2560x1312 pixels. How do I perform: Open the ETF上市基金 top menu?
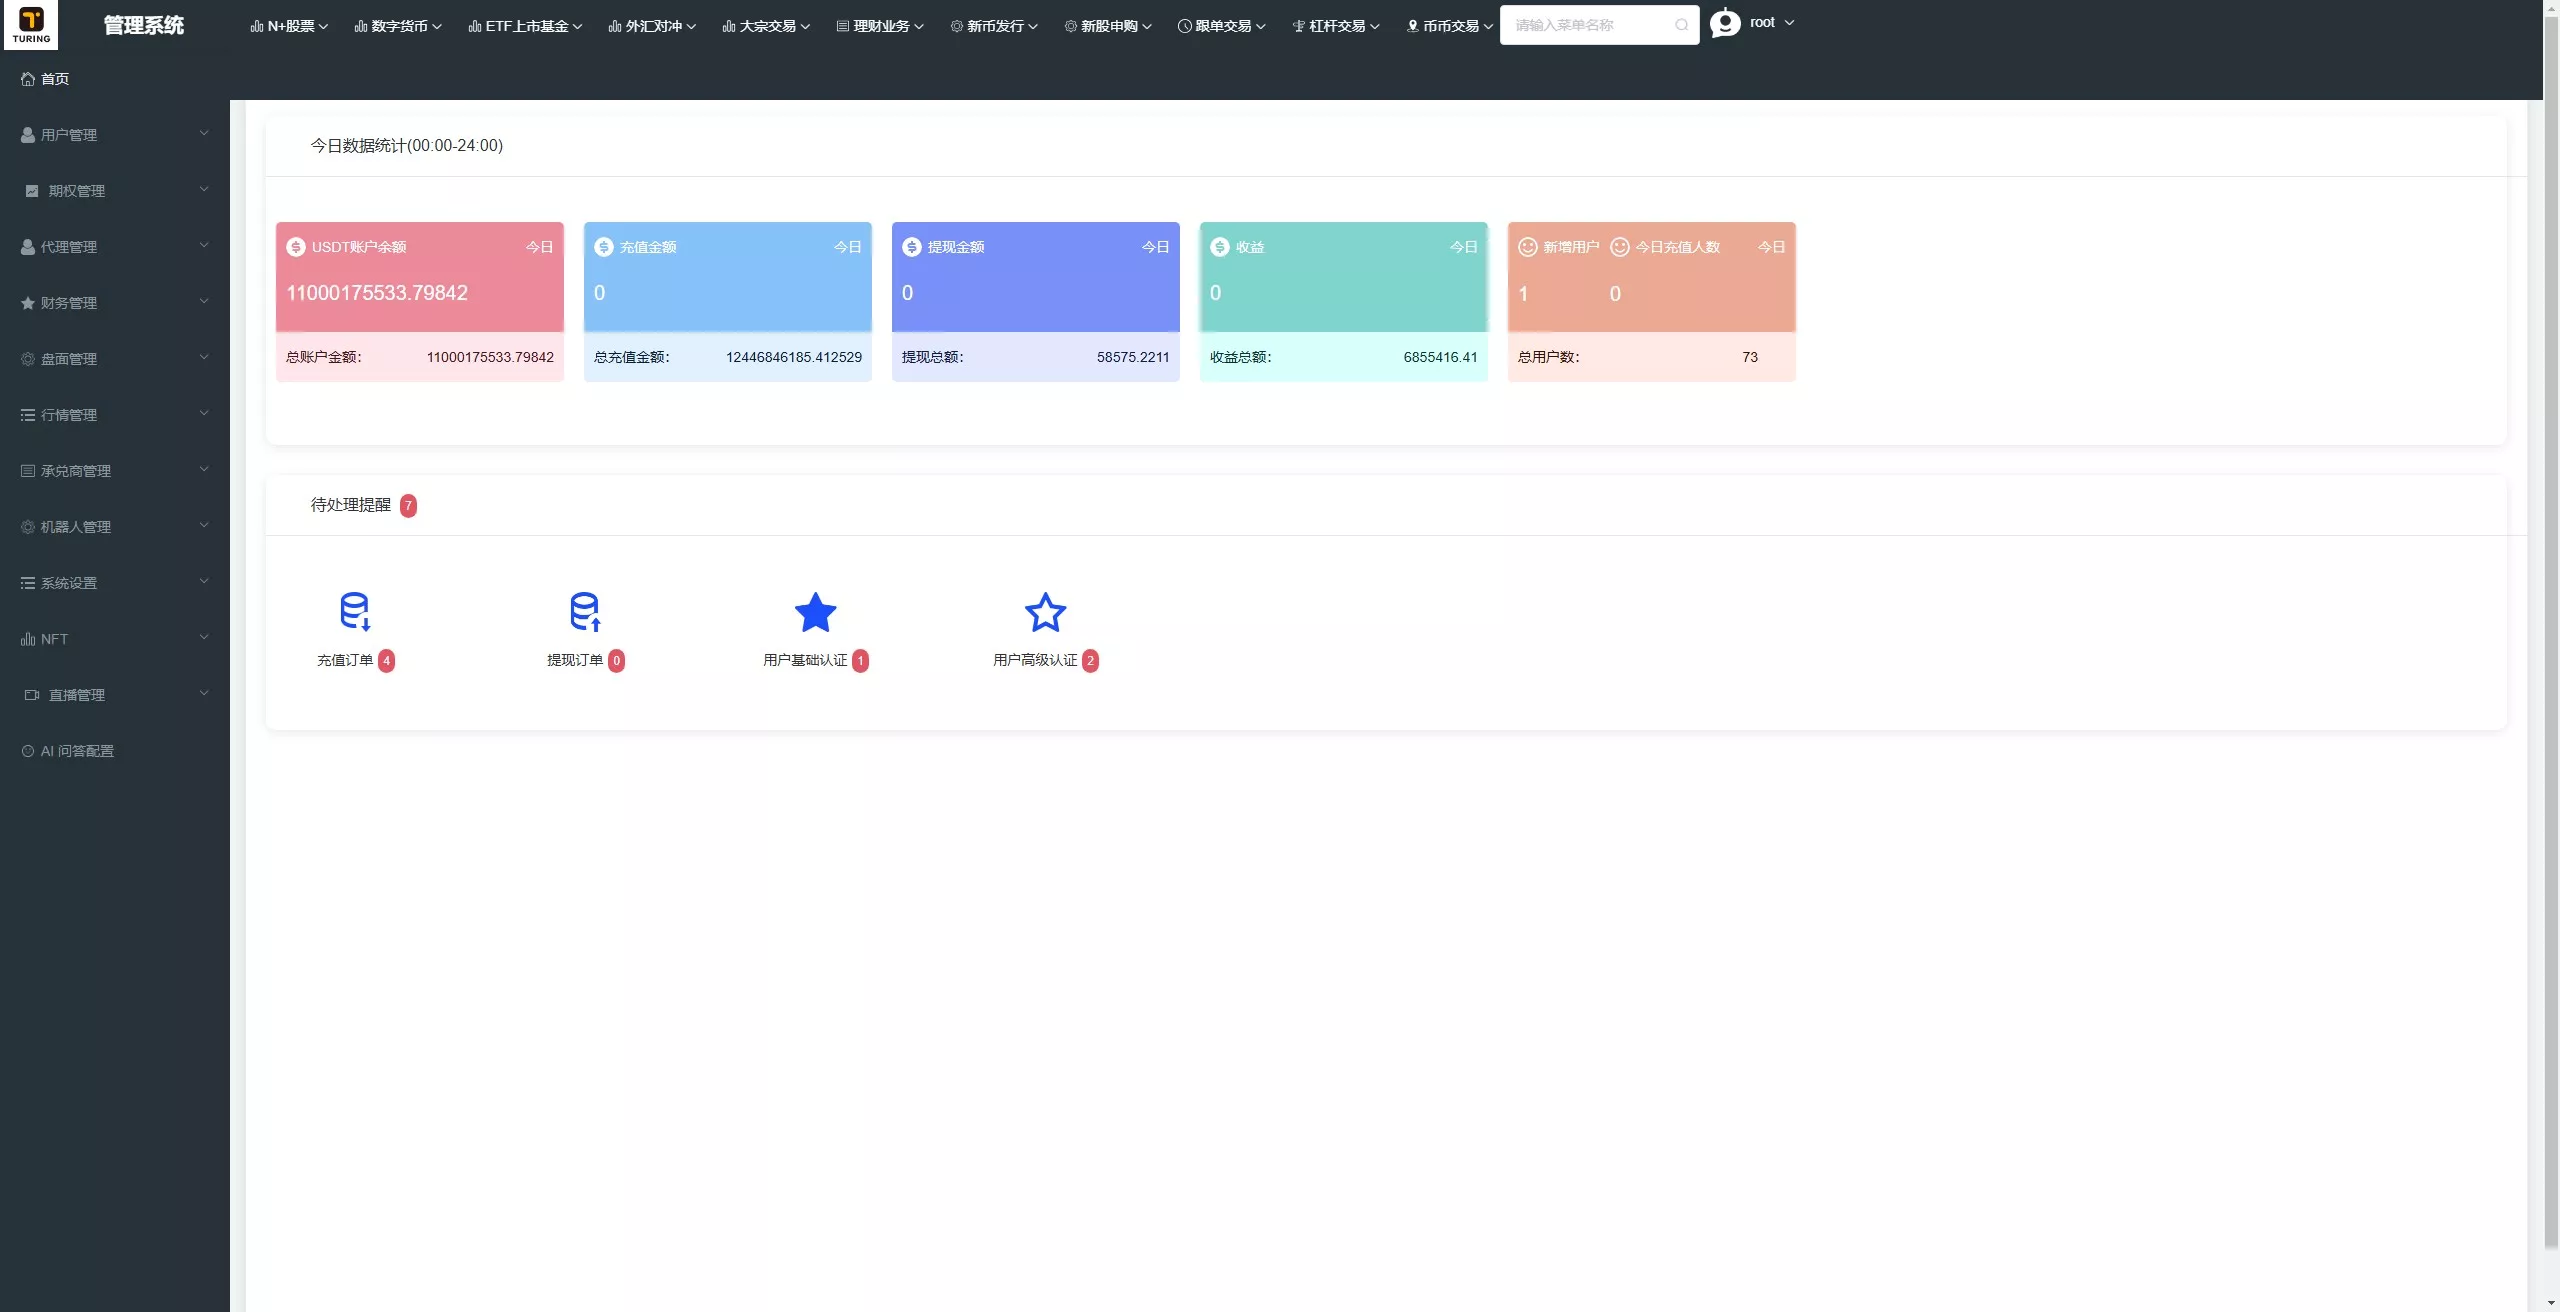coord(525,26)
